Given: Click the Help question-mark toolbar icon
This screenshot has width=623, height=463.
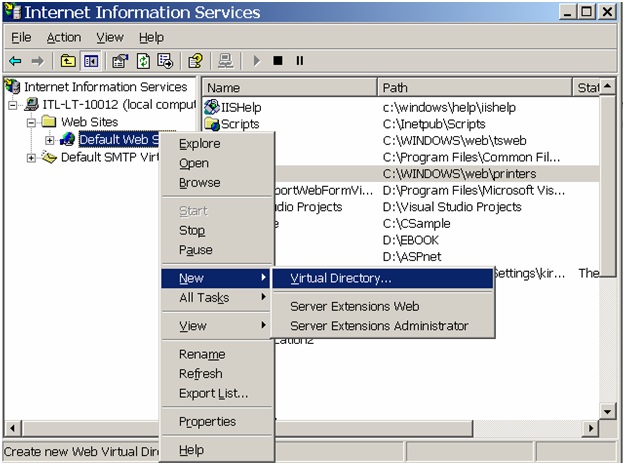Looking at the screenshot, I should [x=195, y=61].
